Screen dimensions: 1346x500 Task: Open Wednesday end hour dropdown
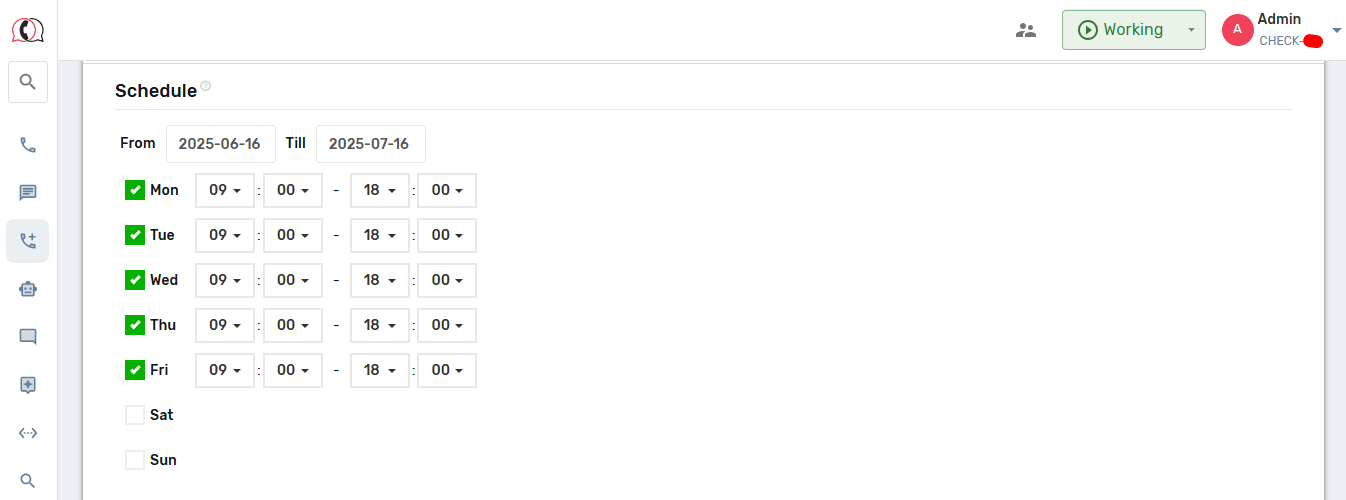[x=380, y=280]
